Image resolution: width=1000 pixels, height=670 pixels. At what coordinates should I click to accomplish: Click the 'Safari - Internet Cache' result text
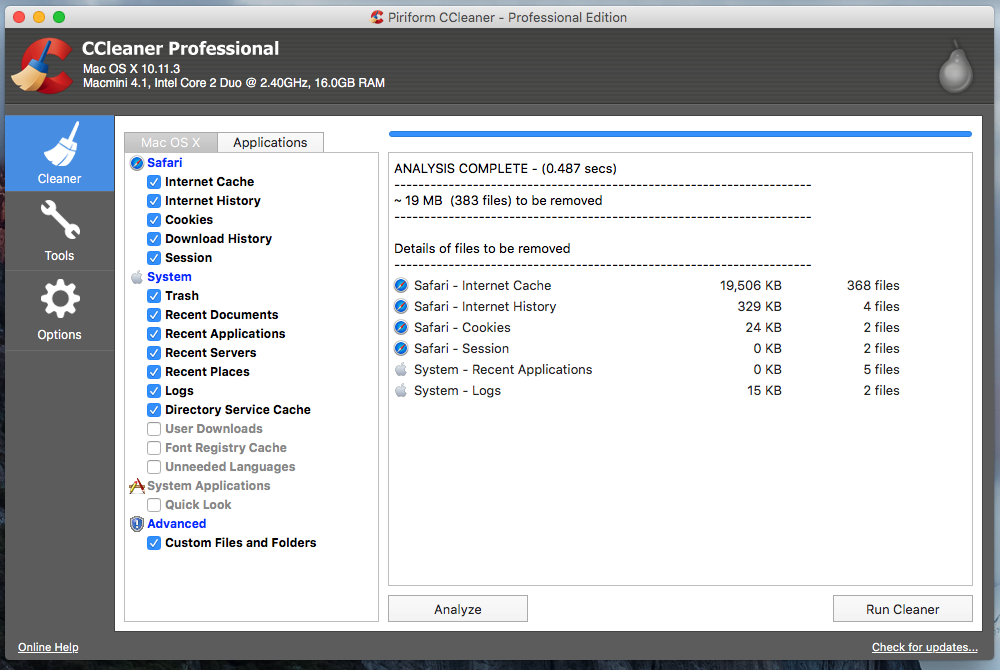click(482, 286)
